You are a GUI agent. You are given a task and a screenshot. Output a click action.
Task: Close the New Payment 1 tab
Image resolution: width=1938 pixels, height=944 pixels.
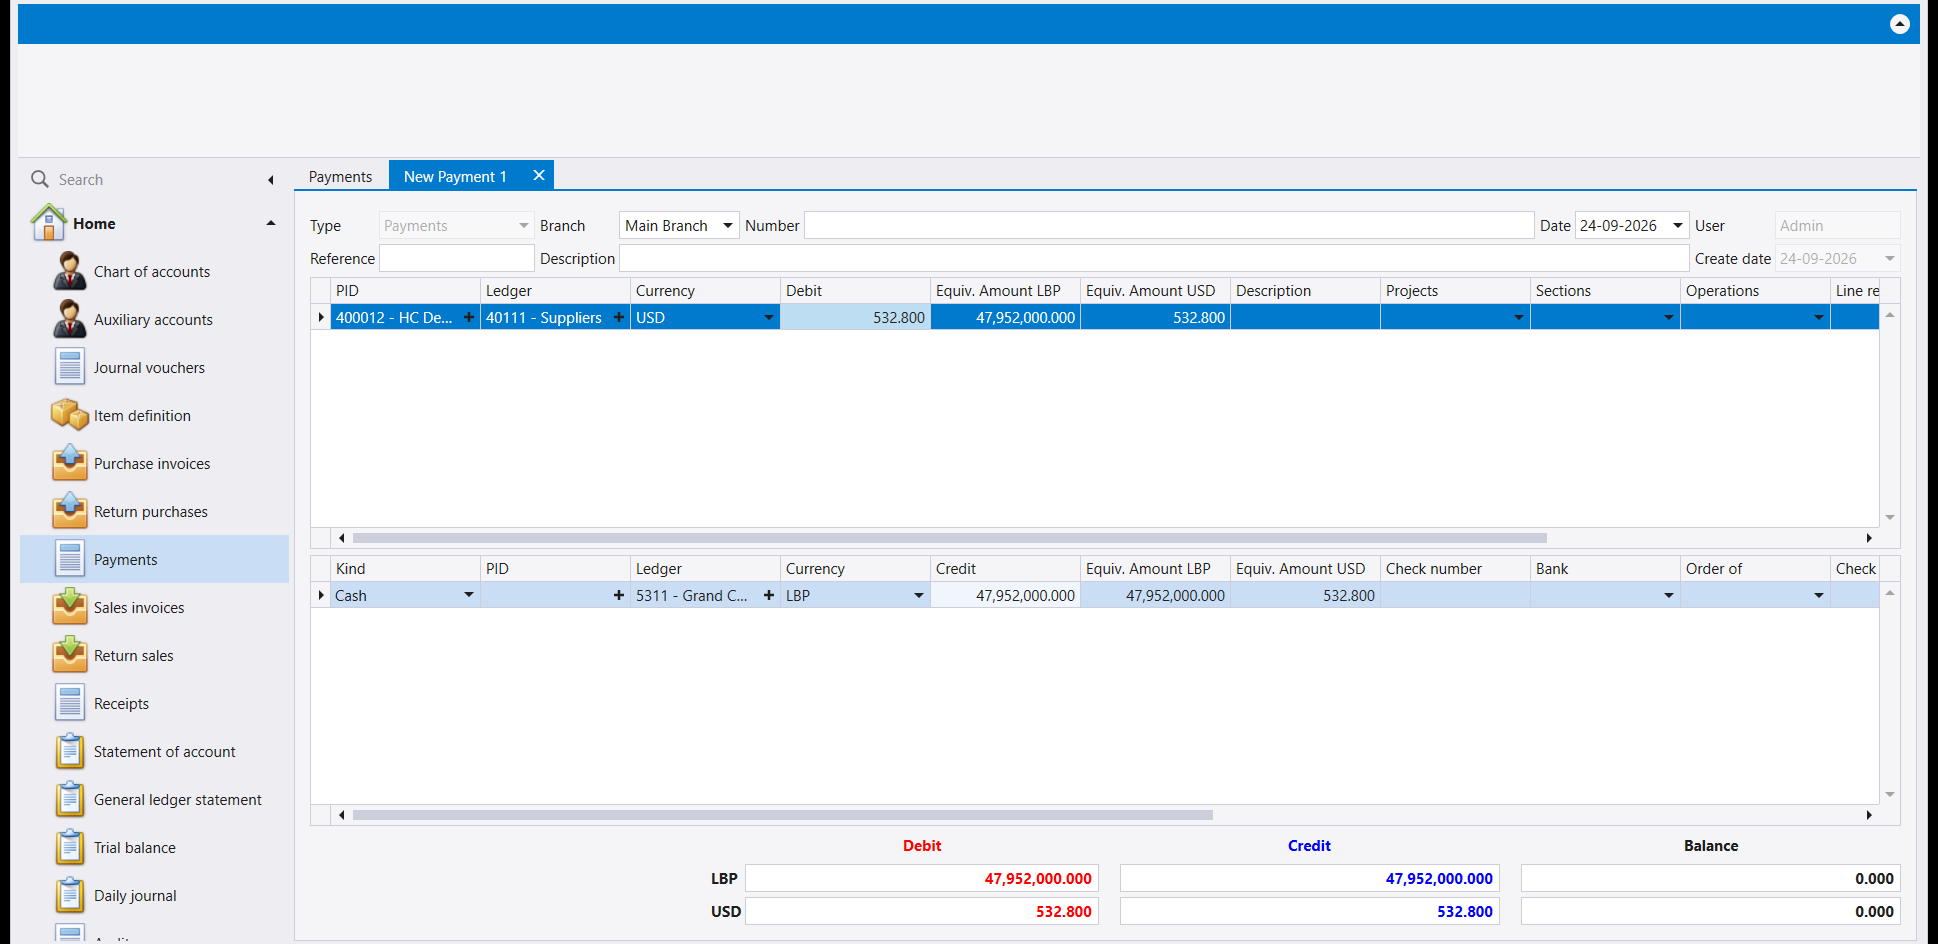539,175
